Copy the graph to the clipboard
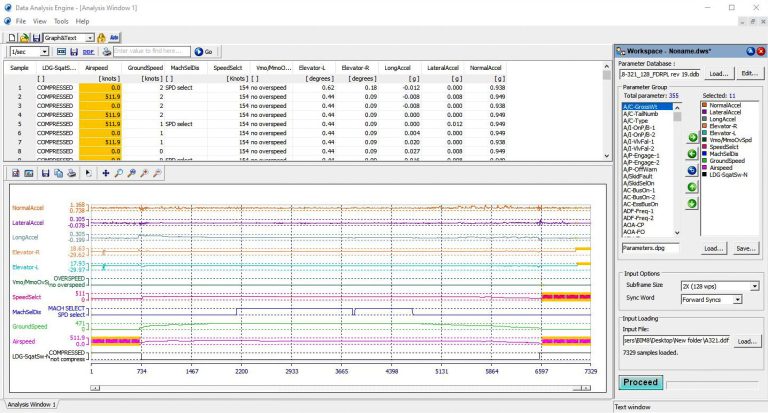 (58, 173)
